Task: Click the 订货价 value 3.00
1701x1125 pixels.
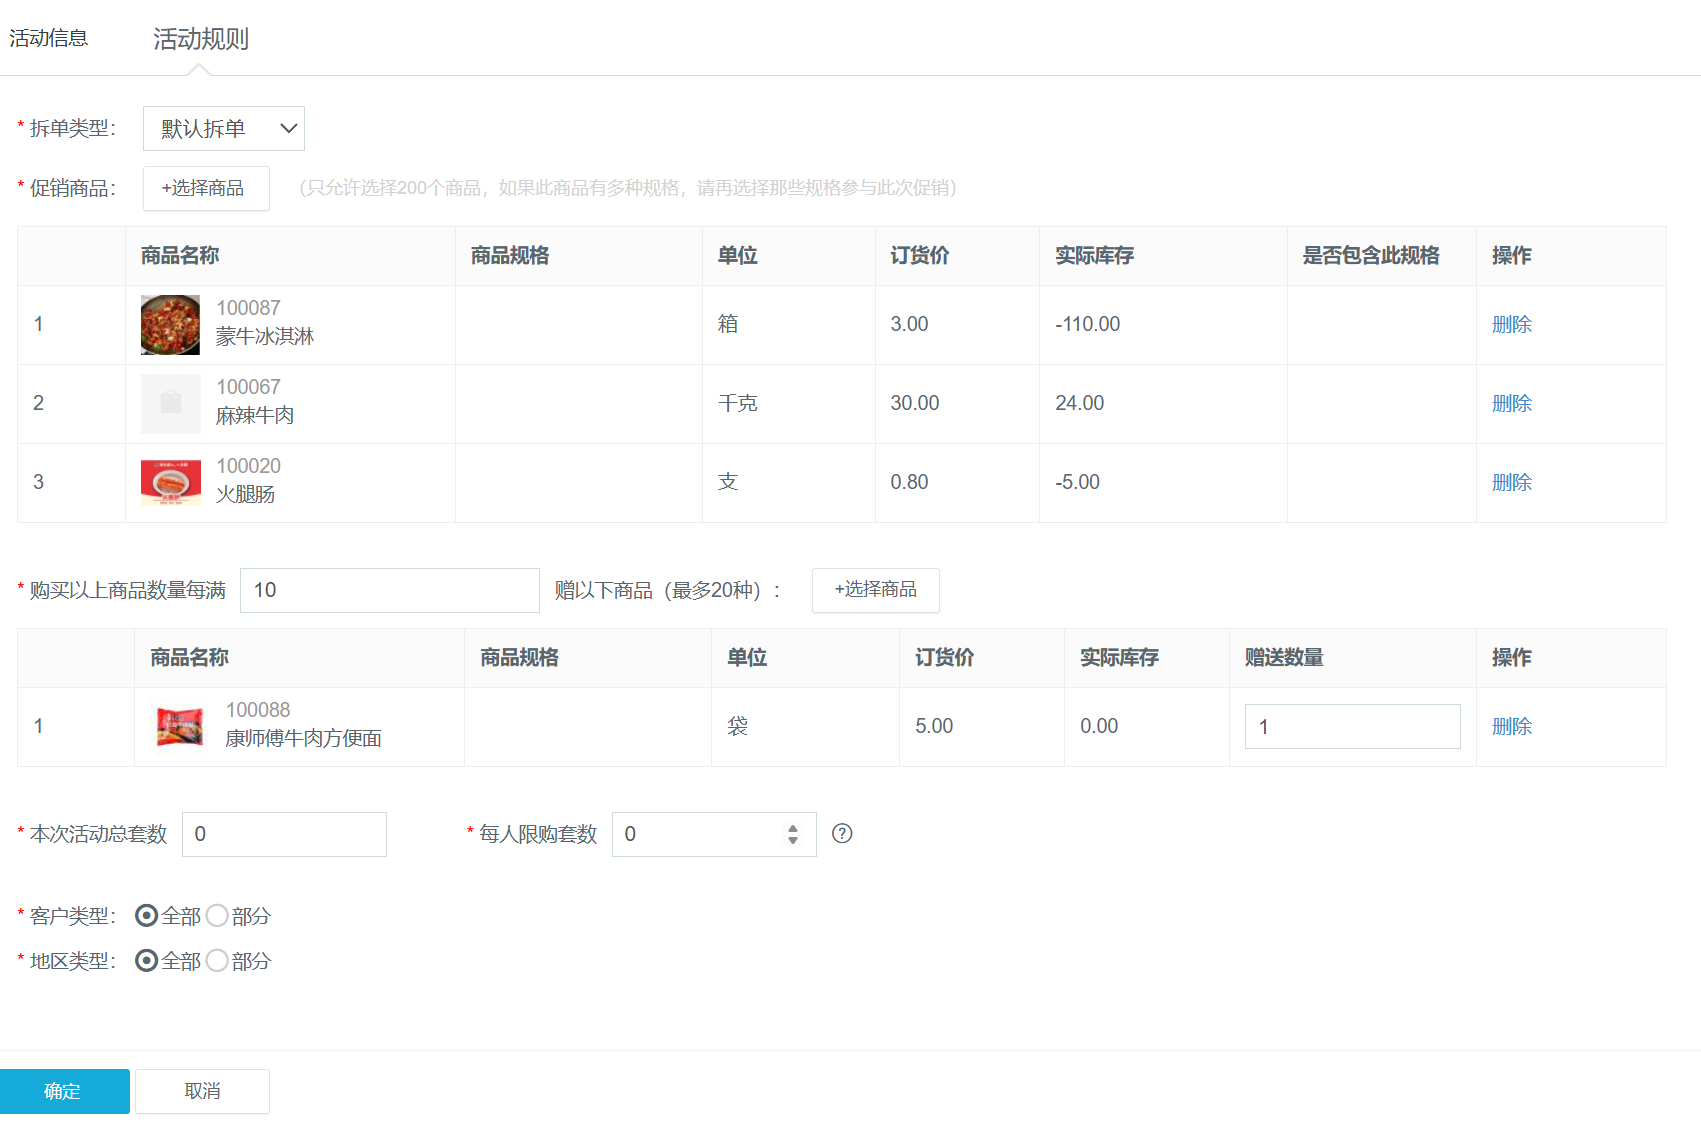Action: (909, 324)
